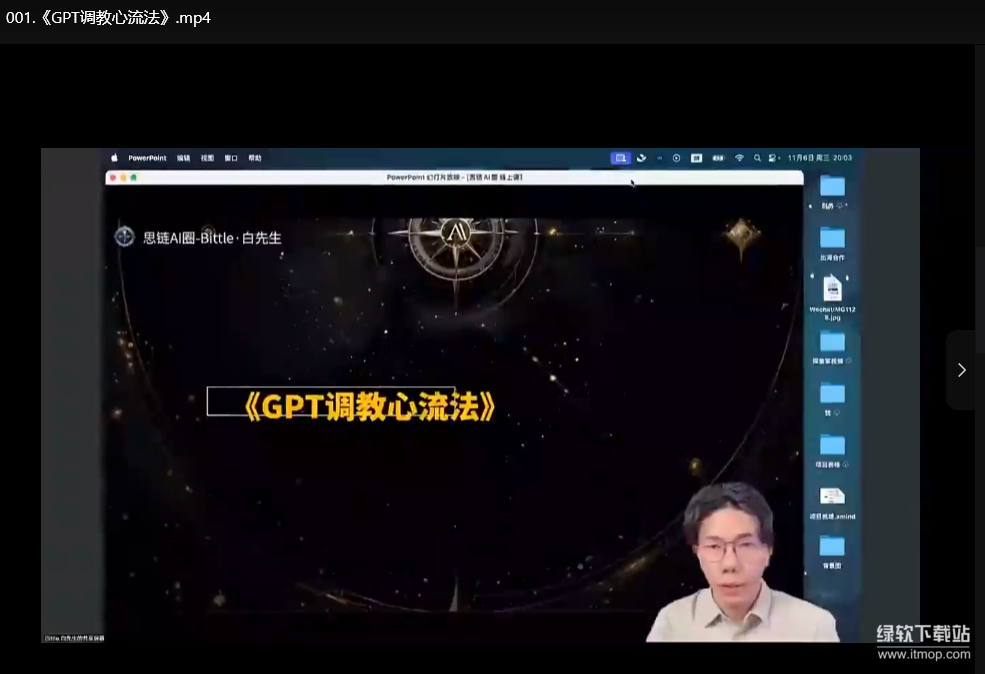
Task: Open the 视图 menu in the menu bar
Action: tap(207, 158)
